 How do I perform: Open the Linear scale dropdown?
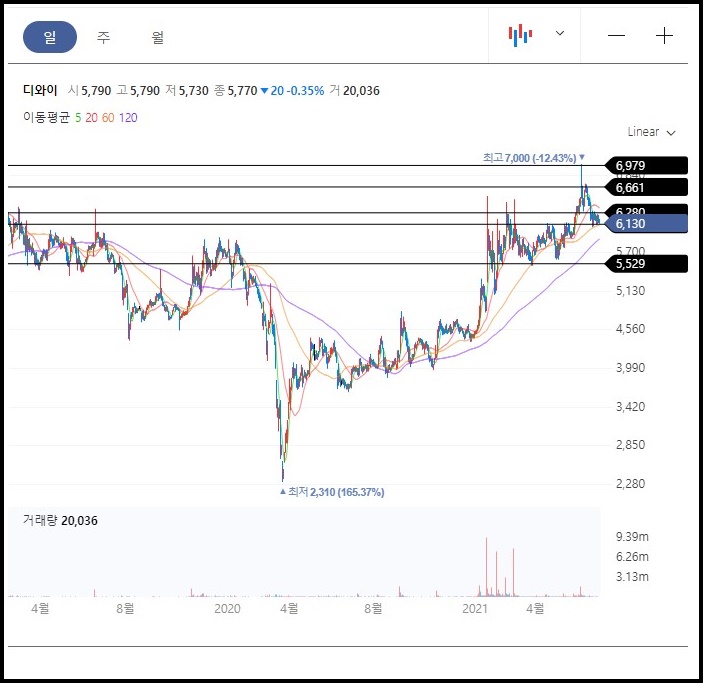pyautogui.click(x=651, y=132)
